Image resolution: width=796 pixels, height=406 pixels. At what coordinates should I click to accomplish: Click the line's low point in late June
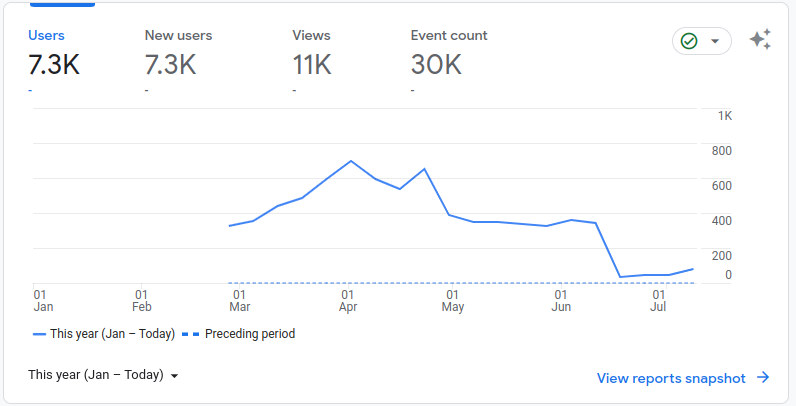tap(620, 277)
